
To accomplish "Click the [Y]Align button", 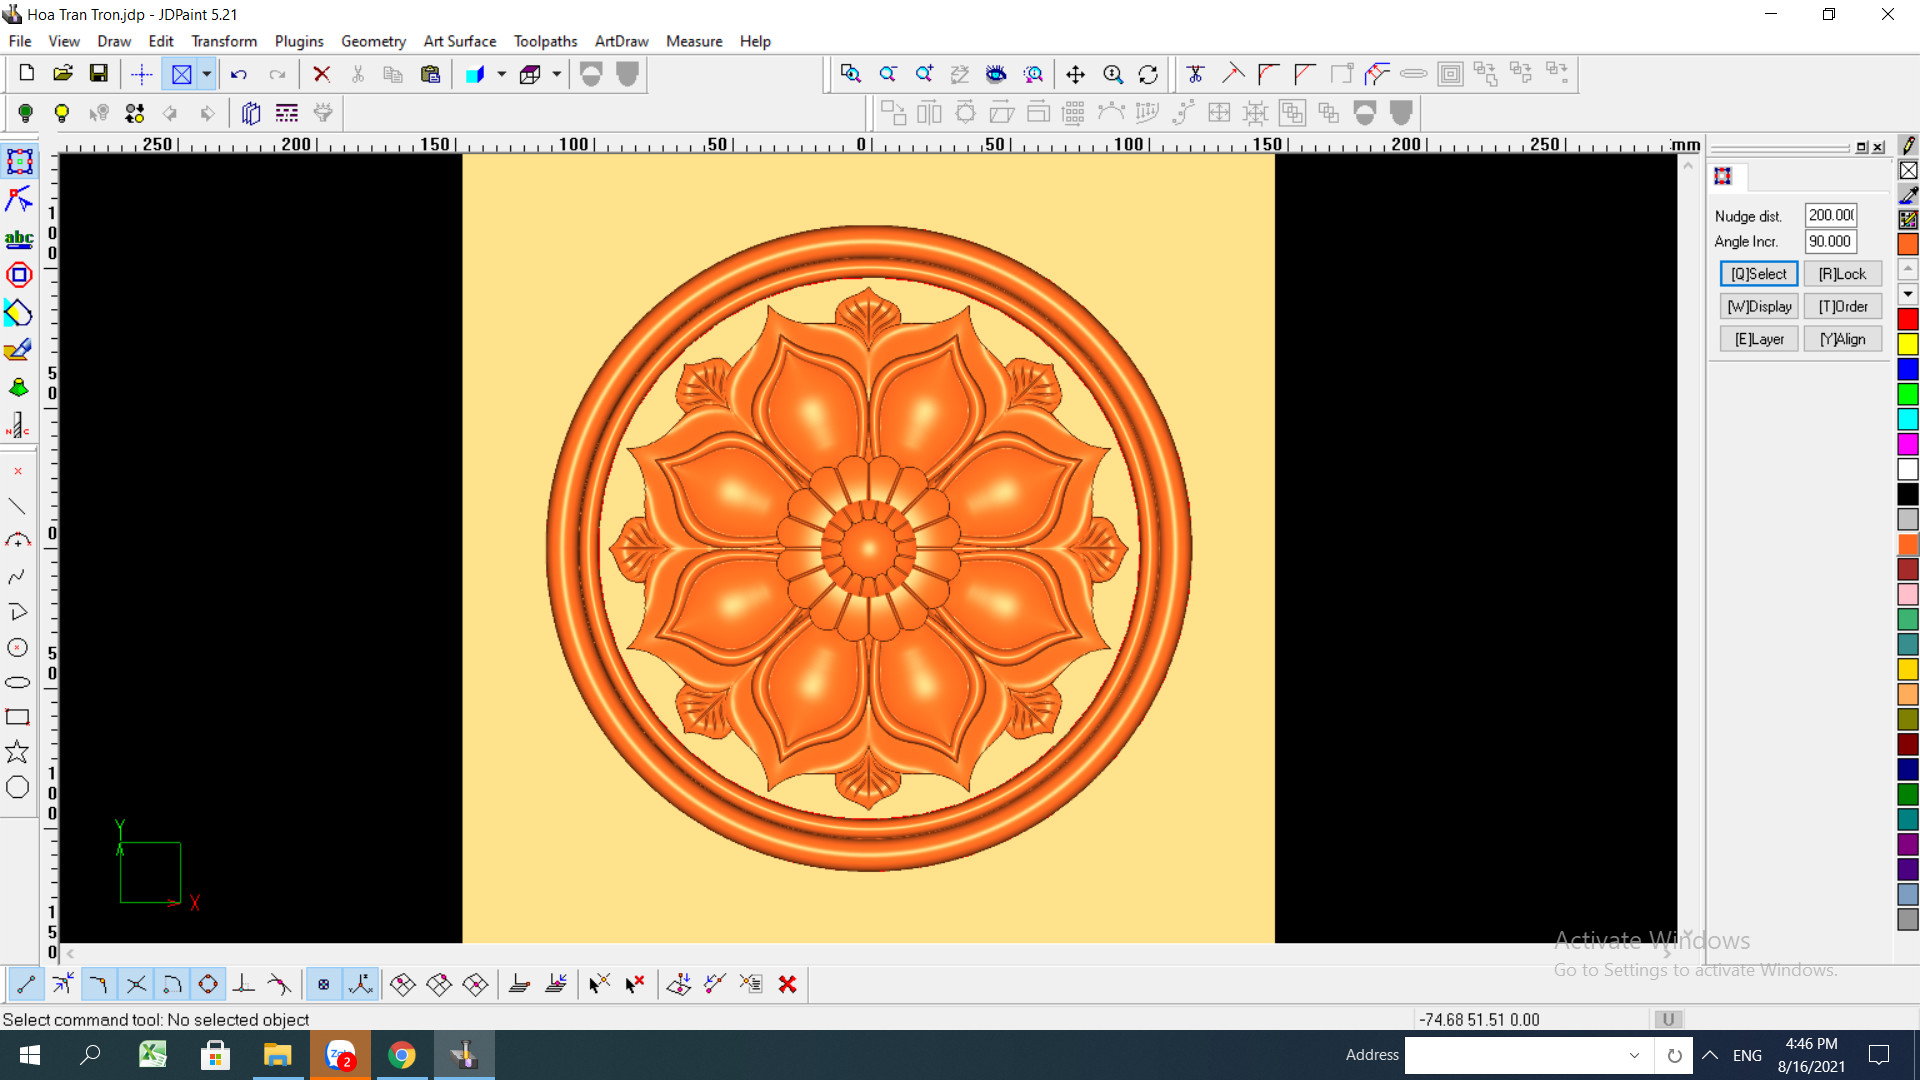I will 1842,339.
